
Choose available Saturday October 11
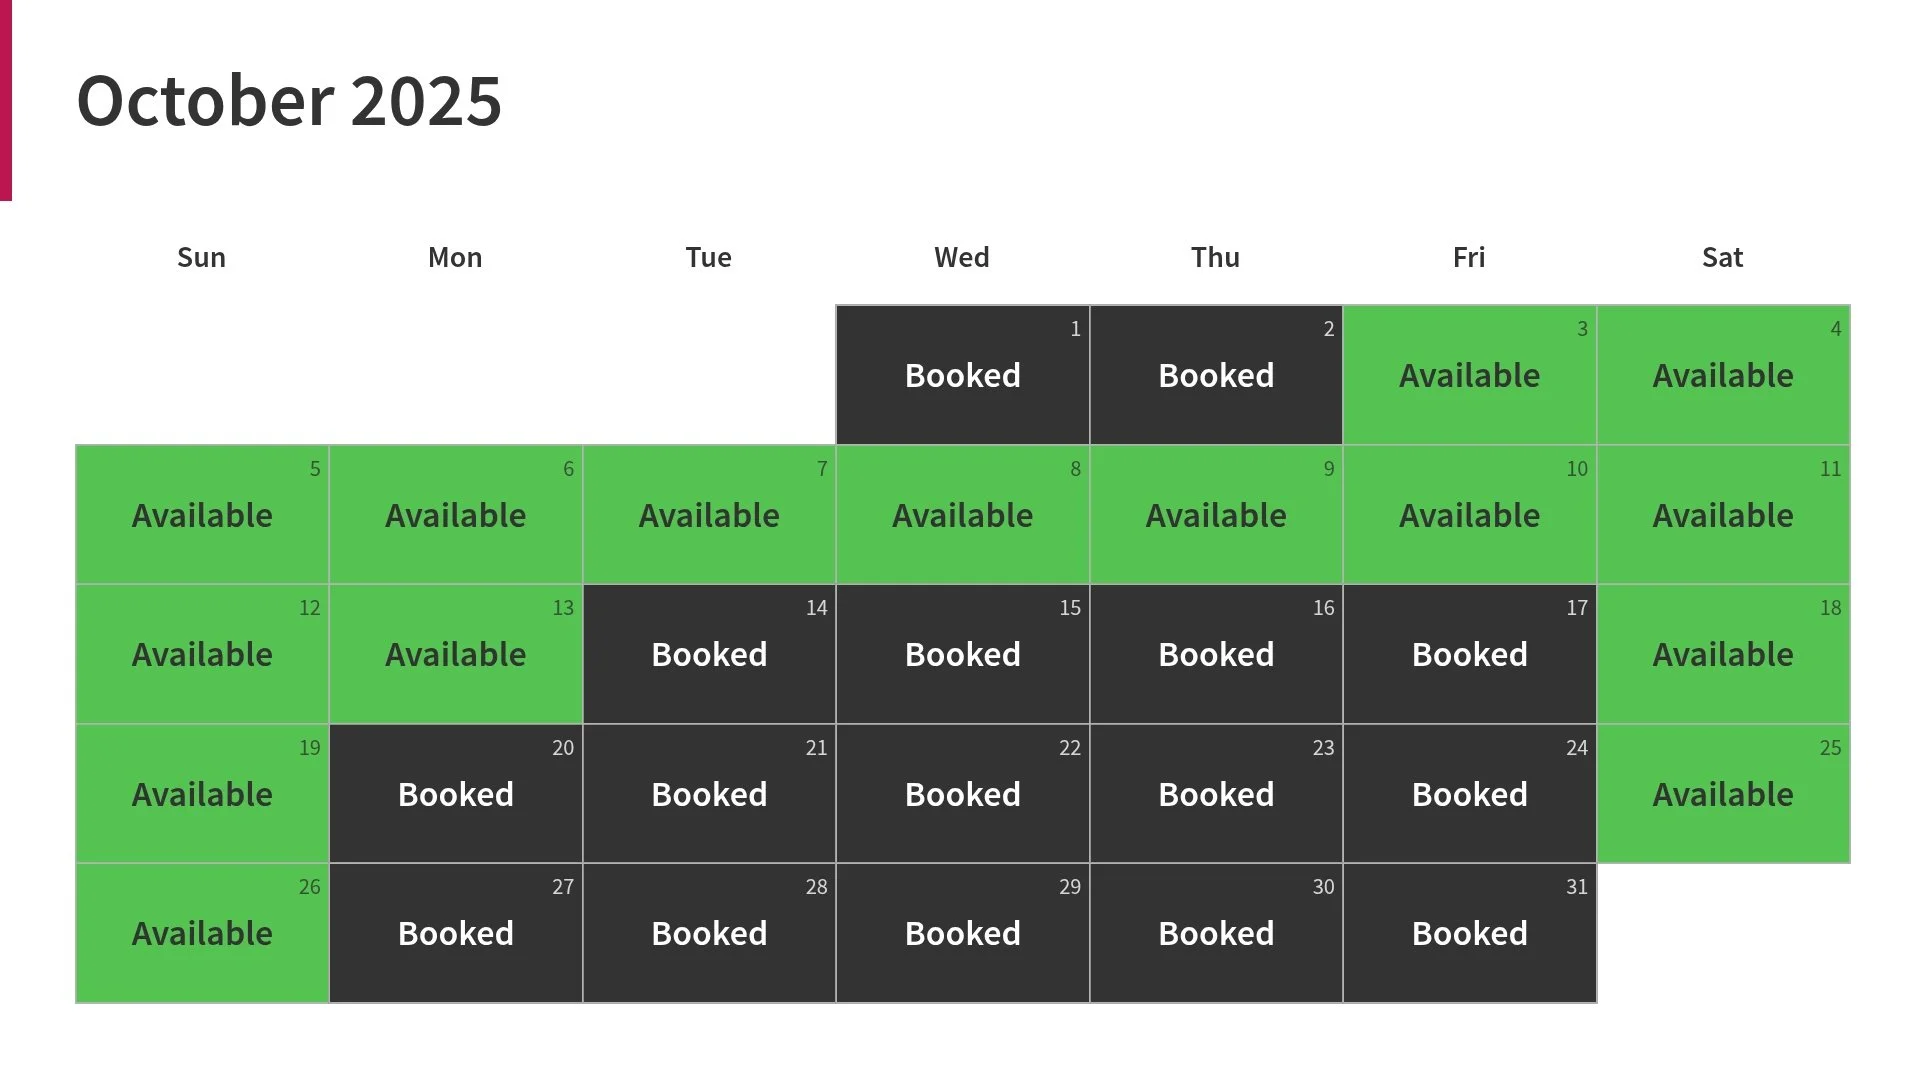tap(1723, 515)
